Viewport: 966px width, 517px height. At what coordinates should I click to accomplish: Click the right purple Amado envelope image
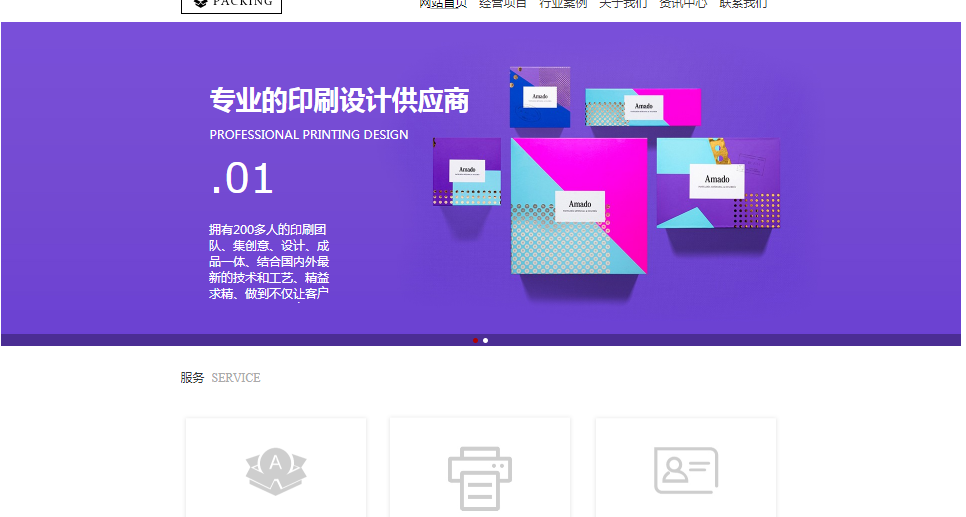(718, 182)
